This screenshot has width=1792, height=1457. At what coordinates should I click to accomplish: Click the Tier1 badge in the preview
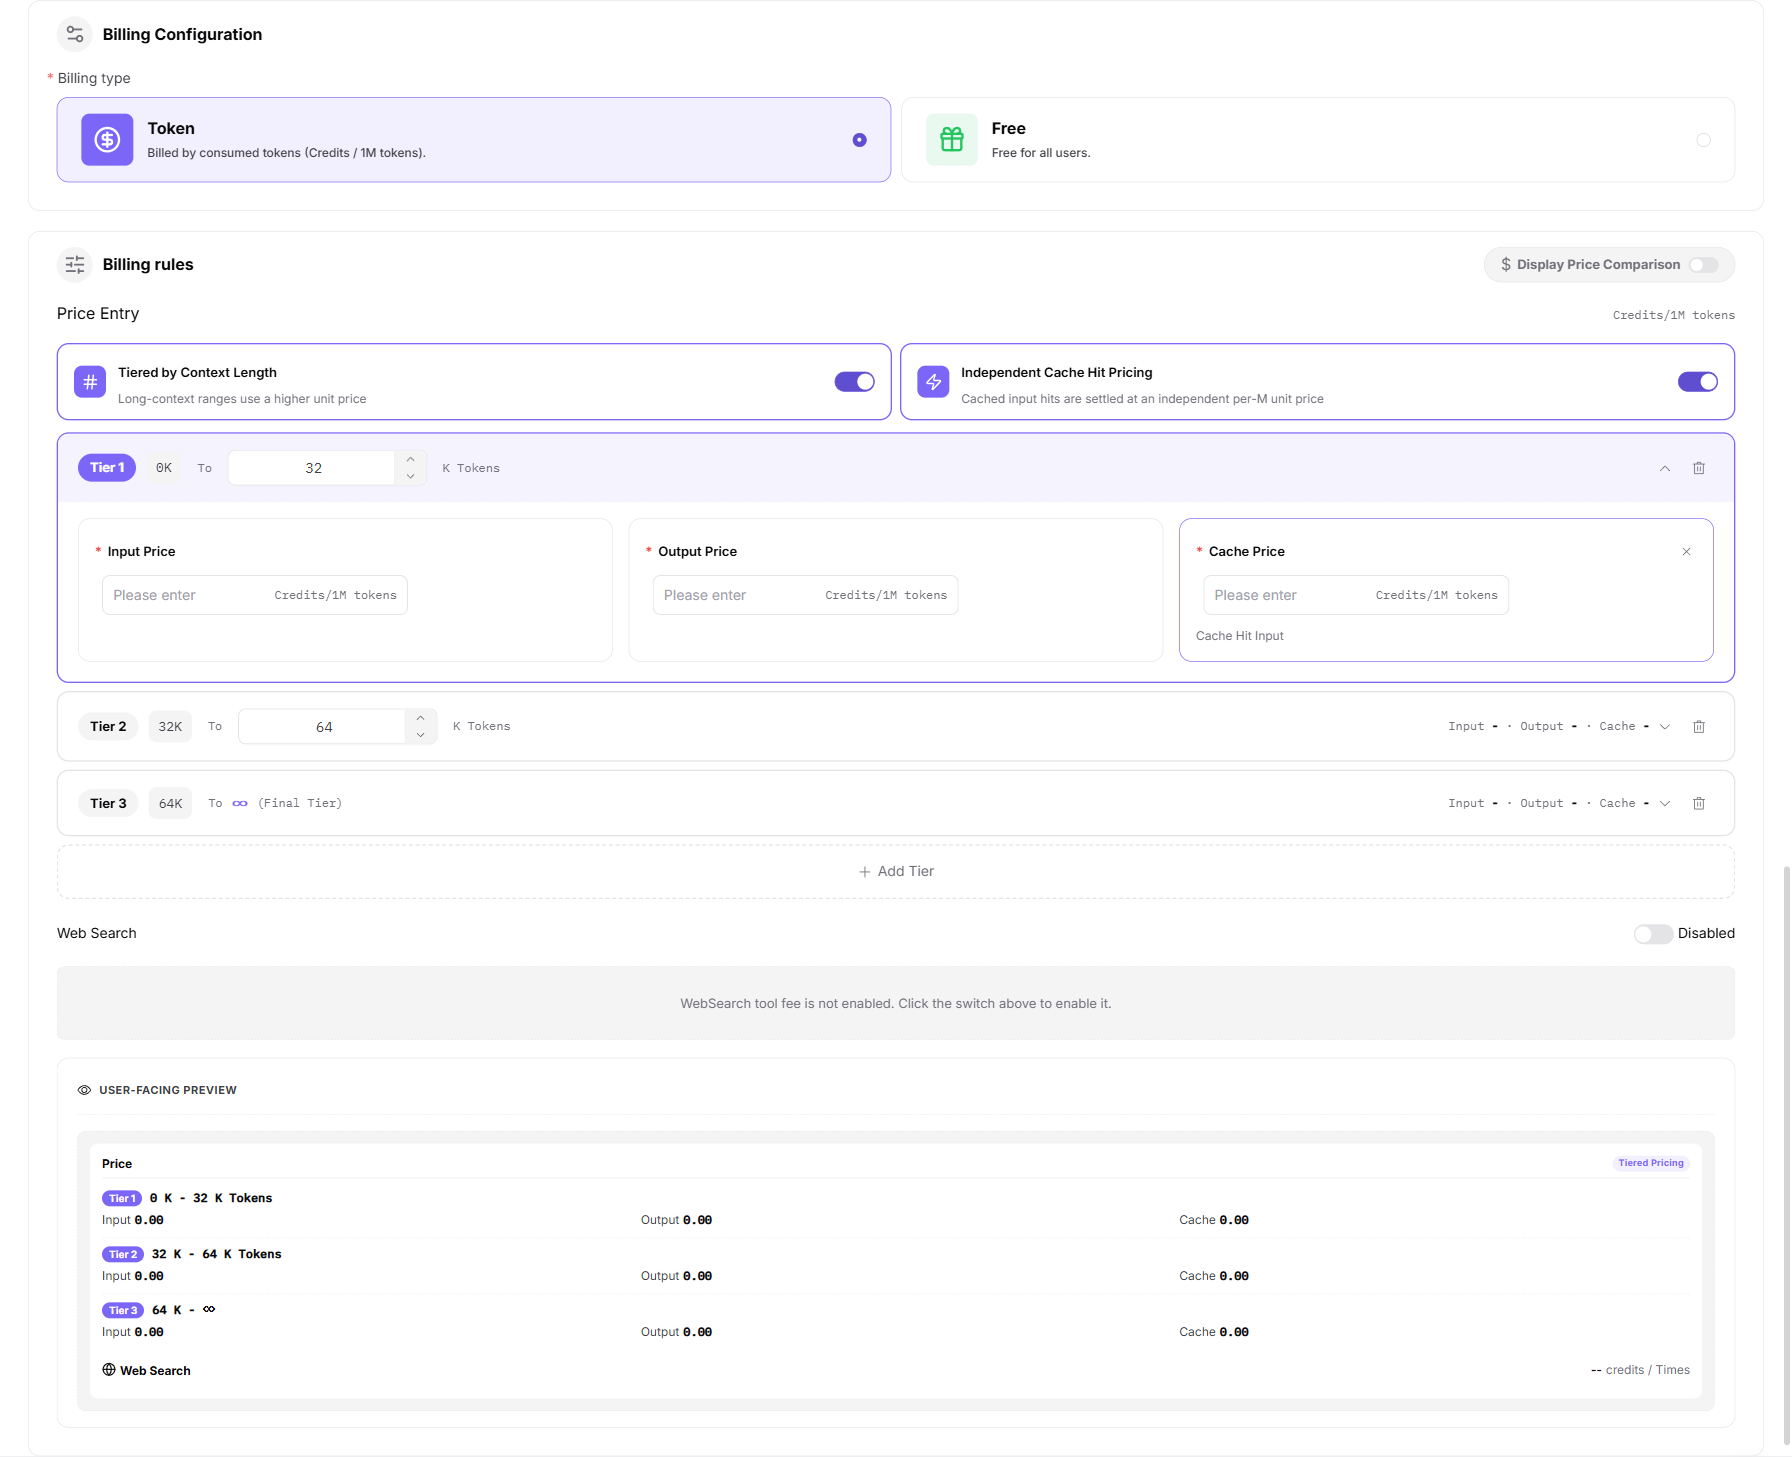(x=122, y=1198)
